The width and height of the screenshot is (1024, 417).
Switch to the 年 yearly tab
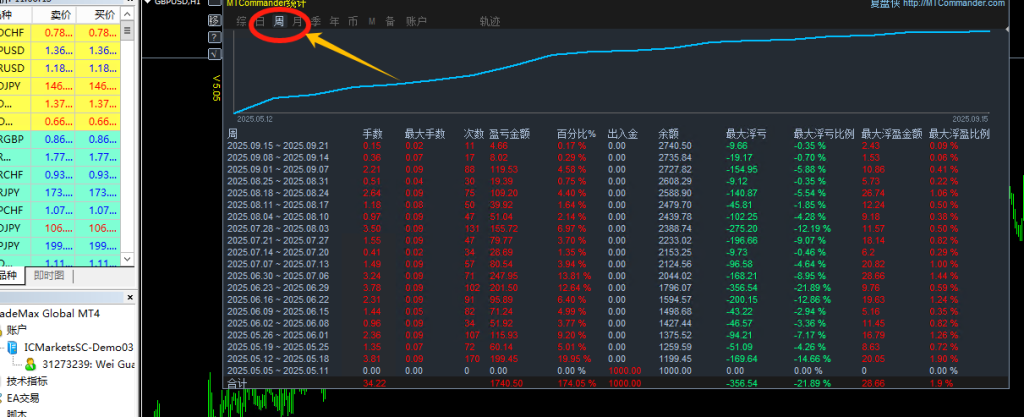pos(334,22)
